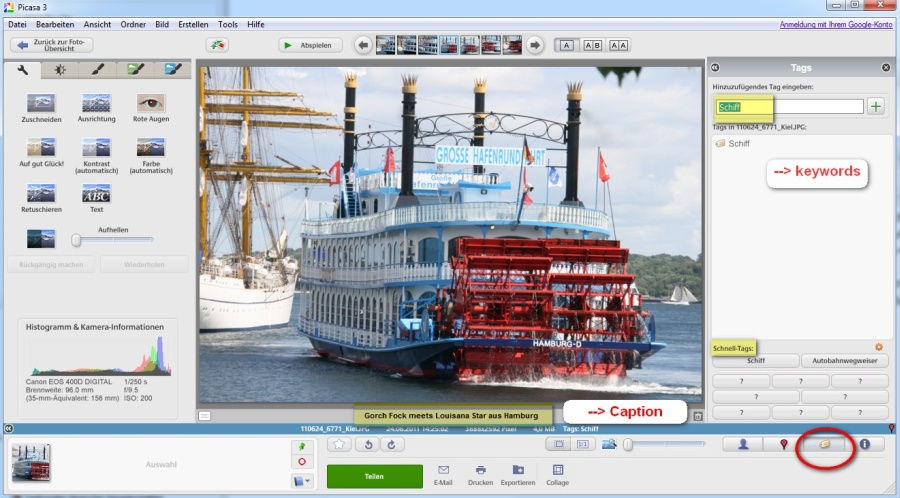This screenshot has height=498, width=900.
Task: Switch to side-by-side AB view
Action: click(x=592, y=45)
